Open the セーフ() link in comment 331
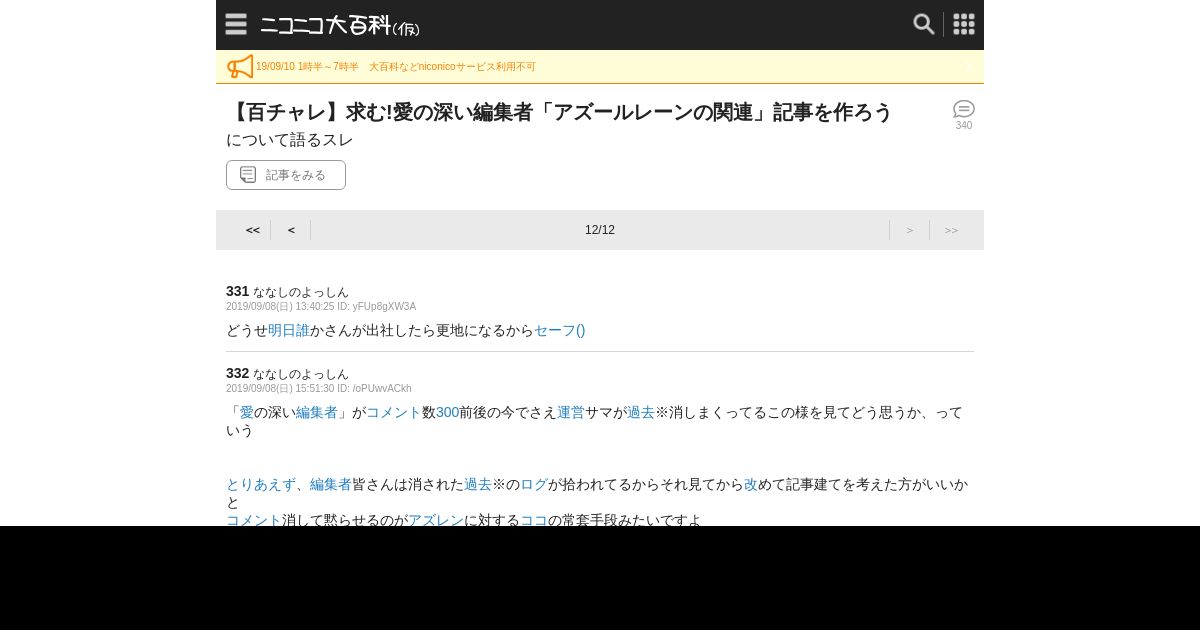 [x=560, y=330]
